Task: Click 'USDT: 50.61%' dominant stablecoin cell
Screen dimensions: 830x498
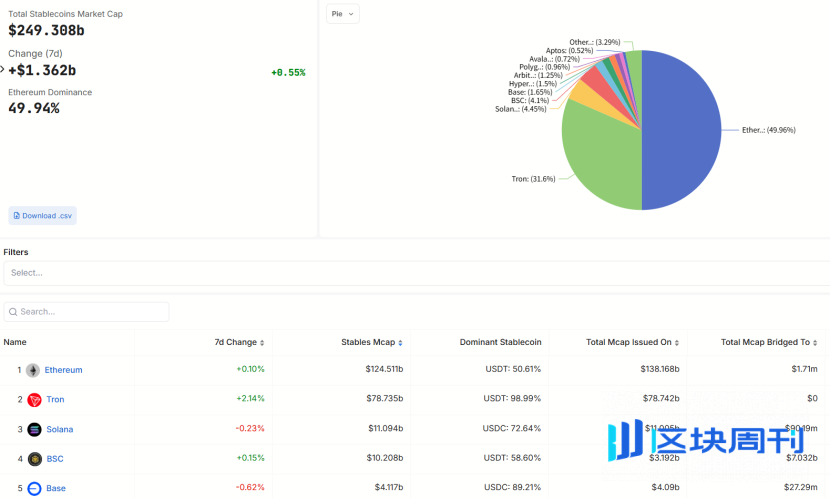Action: point(513,369)
